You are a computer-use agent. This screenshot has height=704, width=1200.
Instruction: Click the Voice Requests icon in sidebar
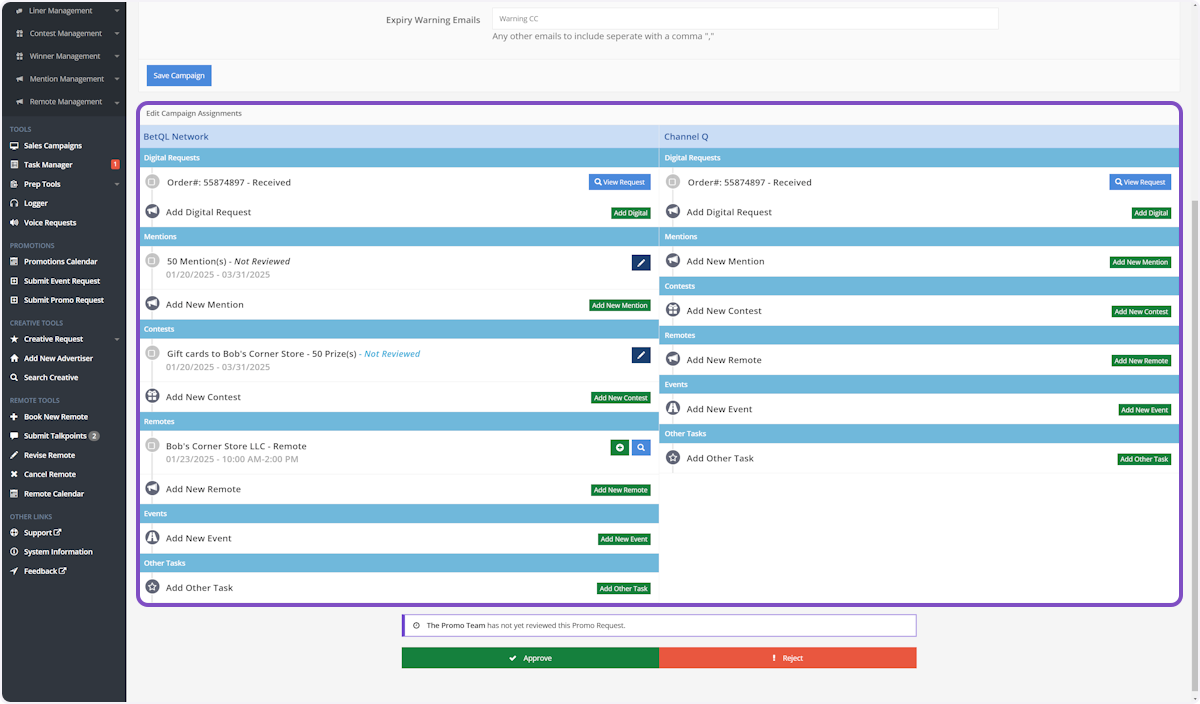pos(14,223)
